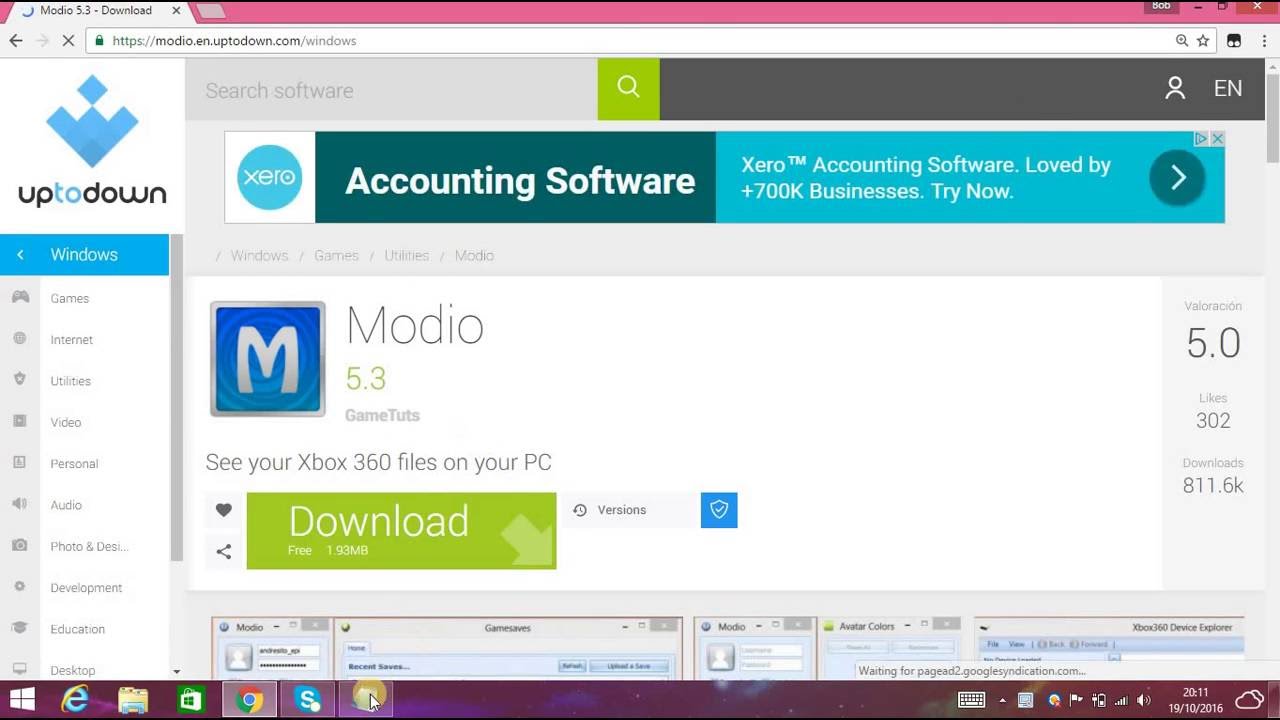Viewport: 1280px width, 720px height.
Task: Click the 811.6k downloads count
Action: tap(1213, 485)
